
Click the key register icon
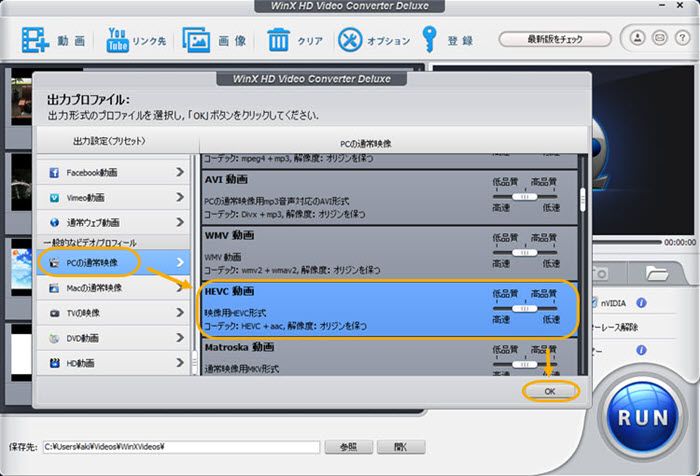tap(429, 39)
